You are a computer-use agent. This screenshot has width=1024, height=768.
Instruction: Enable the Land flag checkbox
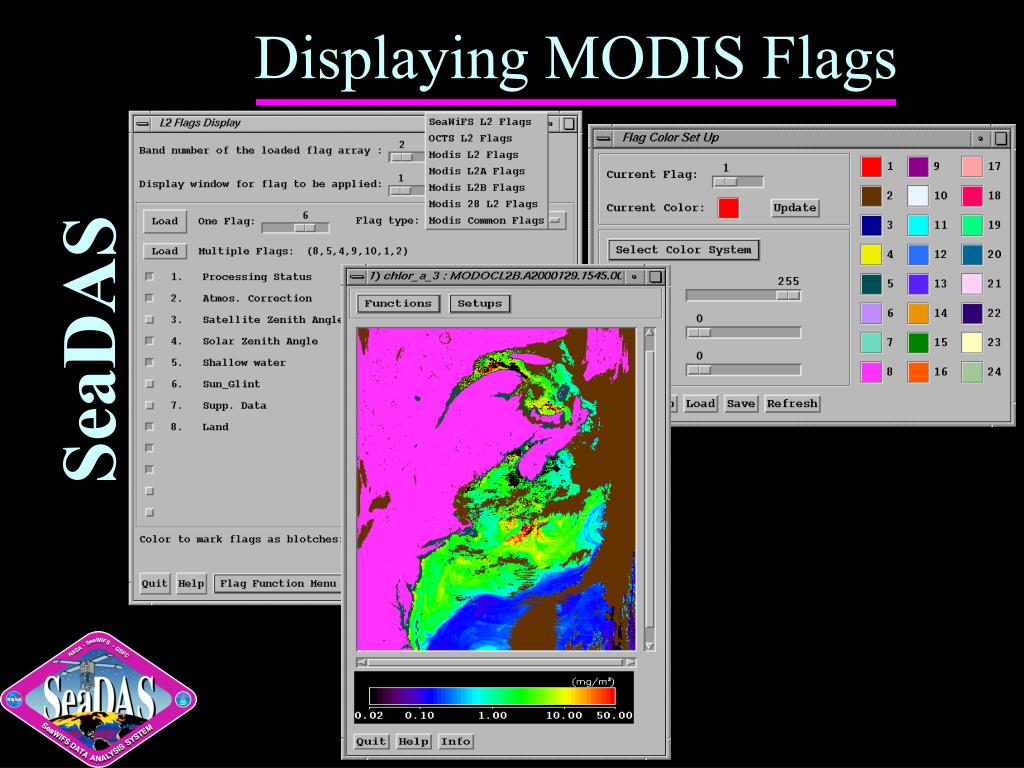[x=150, y=427]
